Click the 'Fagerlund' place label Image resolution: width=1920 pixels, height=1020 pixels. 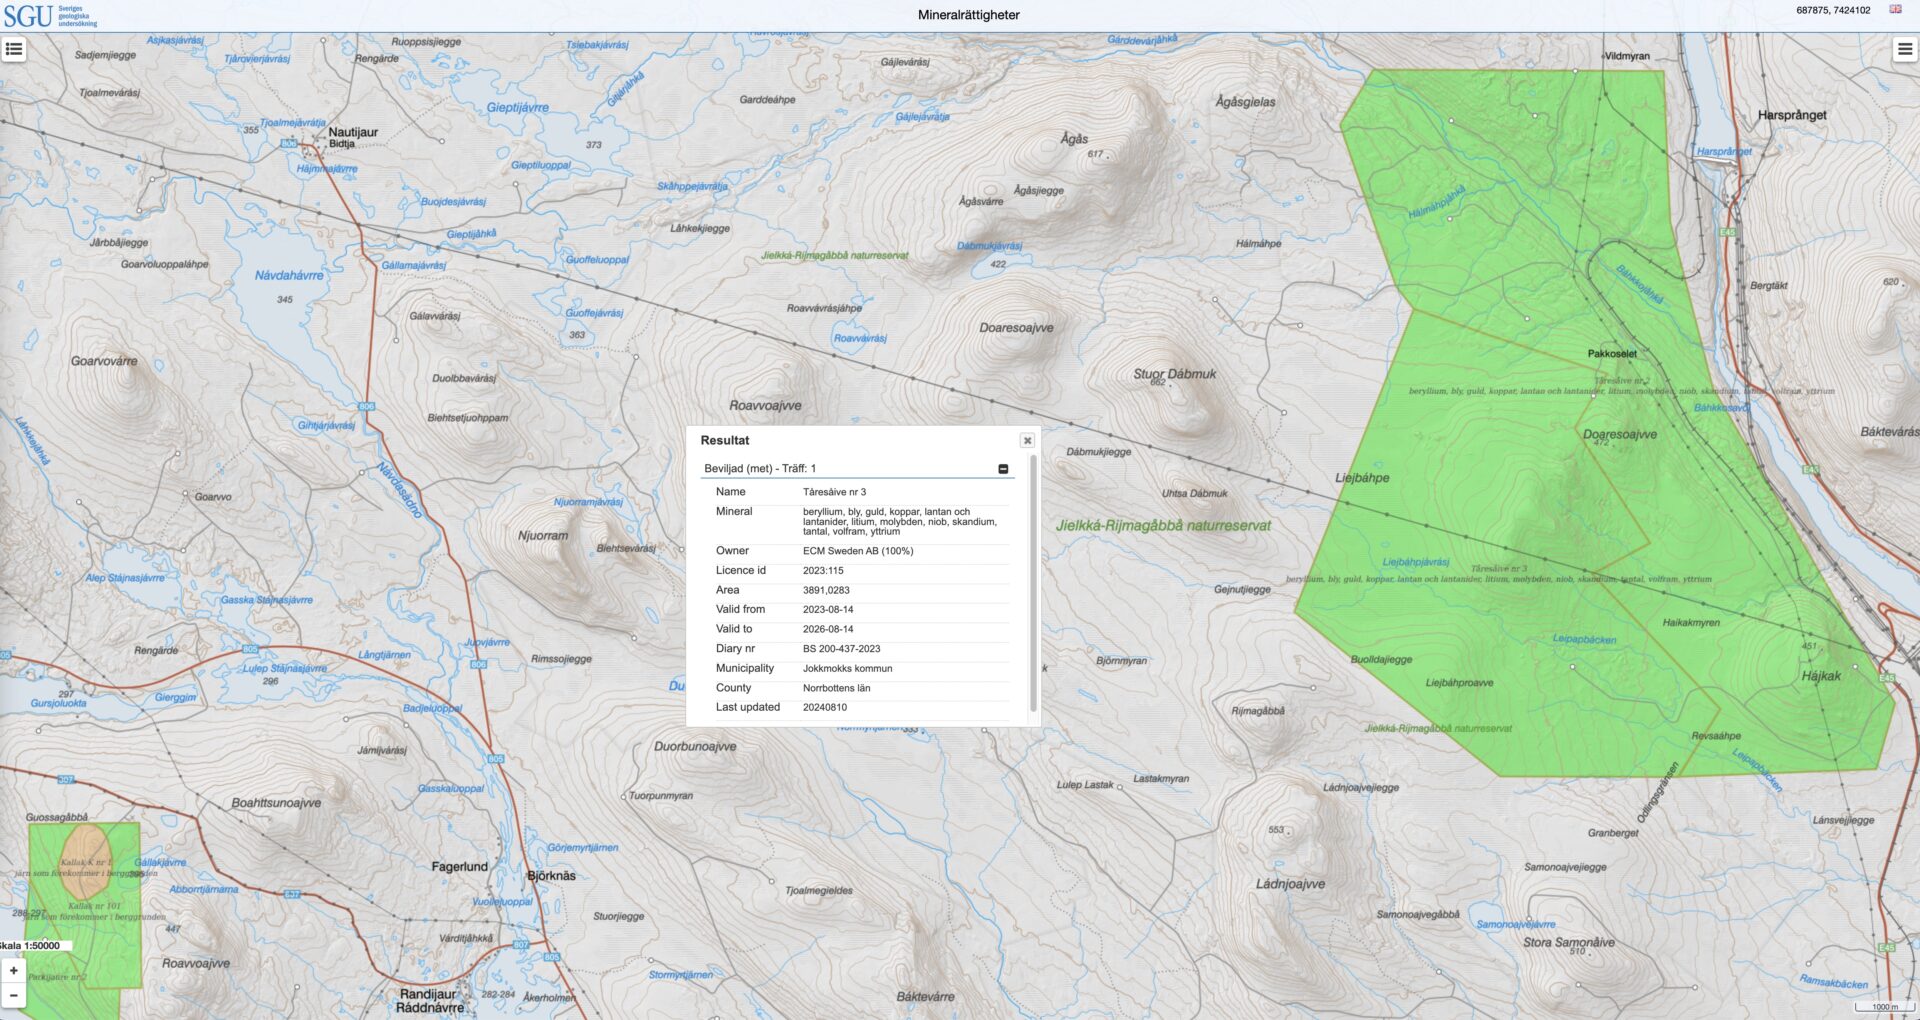[459, 867]
